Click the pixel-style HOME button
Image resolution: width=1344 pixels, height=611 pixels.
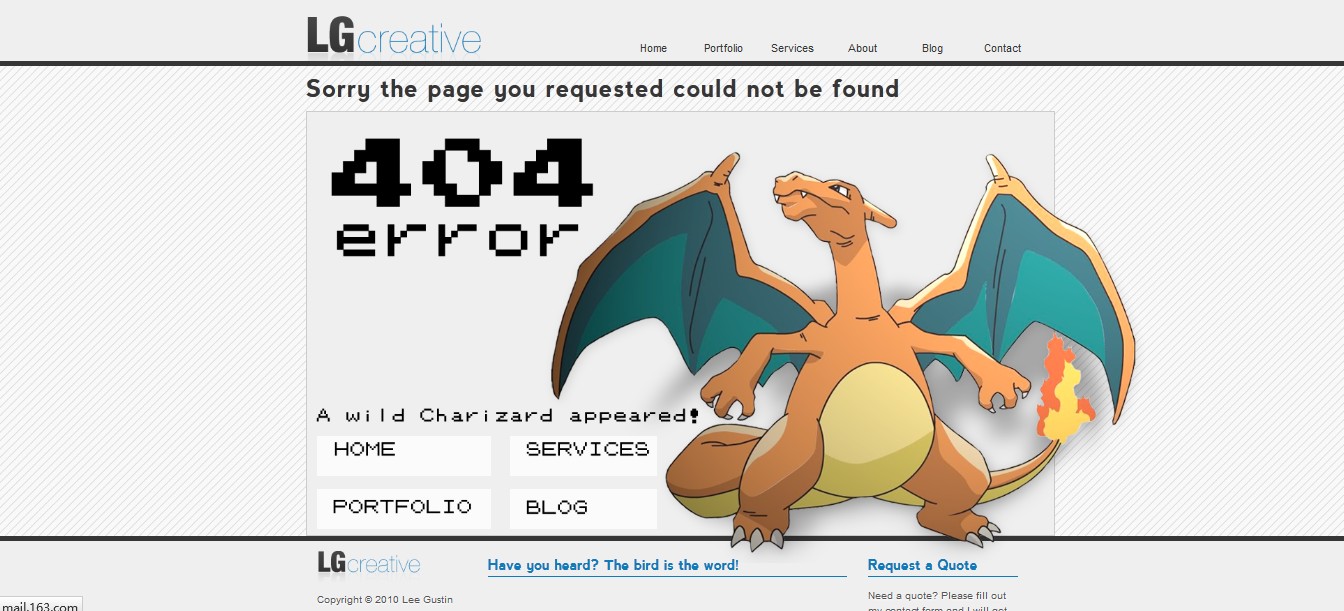(403, 455)
